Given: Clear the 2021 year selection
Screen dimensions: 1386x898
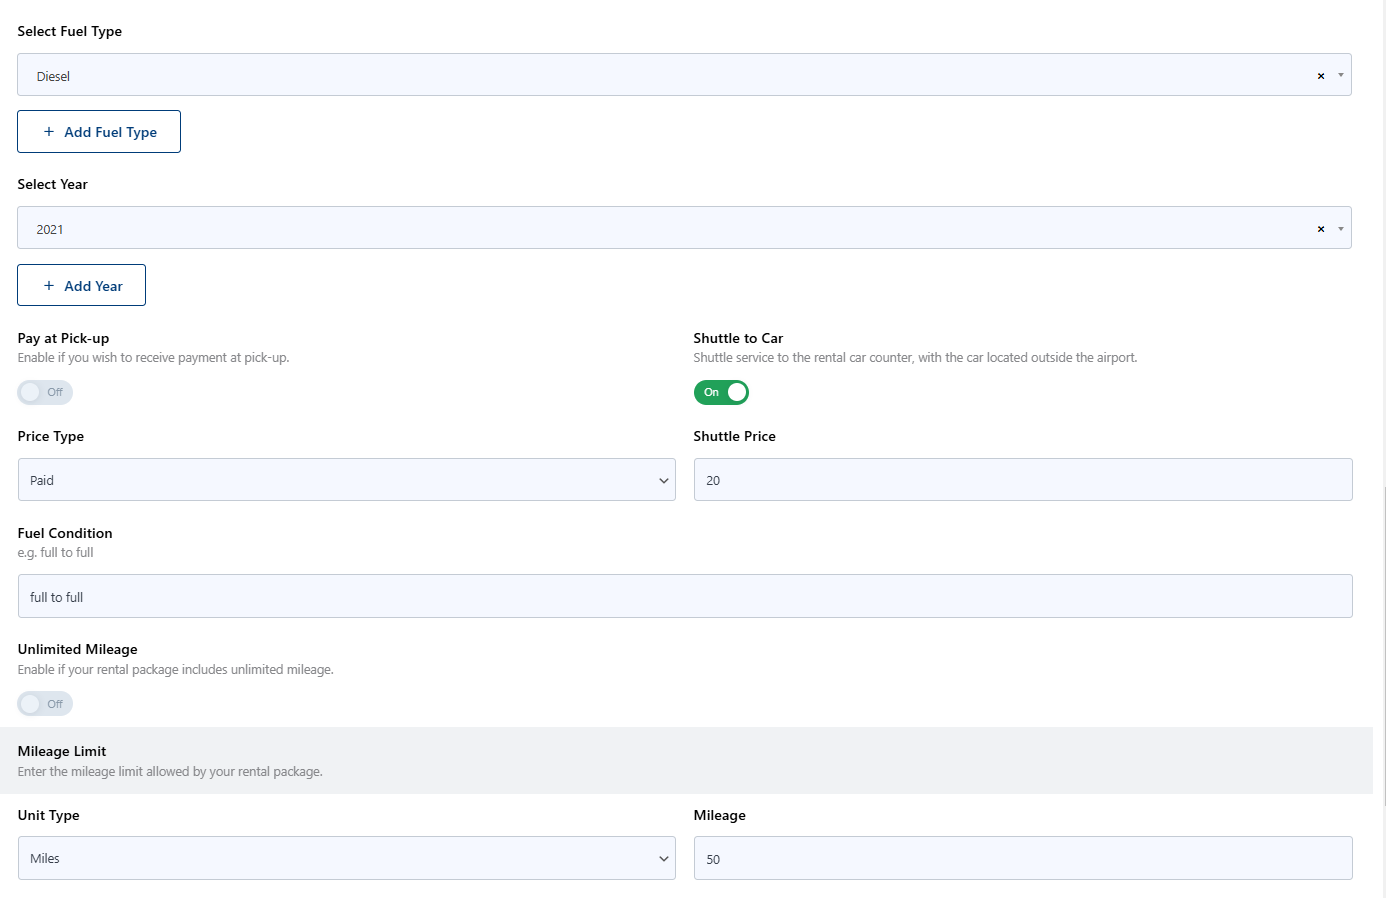Looking at the screenshot, I should tap(1321, 229).
